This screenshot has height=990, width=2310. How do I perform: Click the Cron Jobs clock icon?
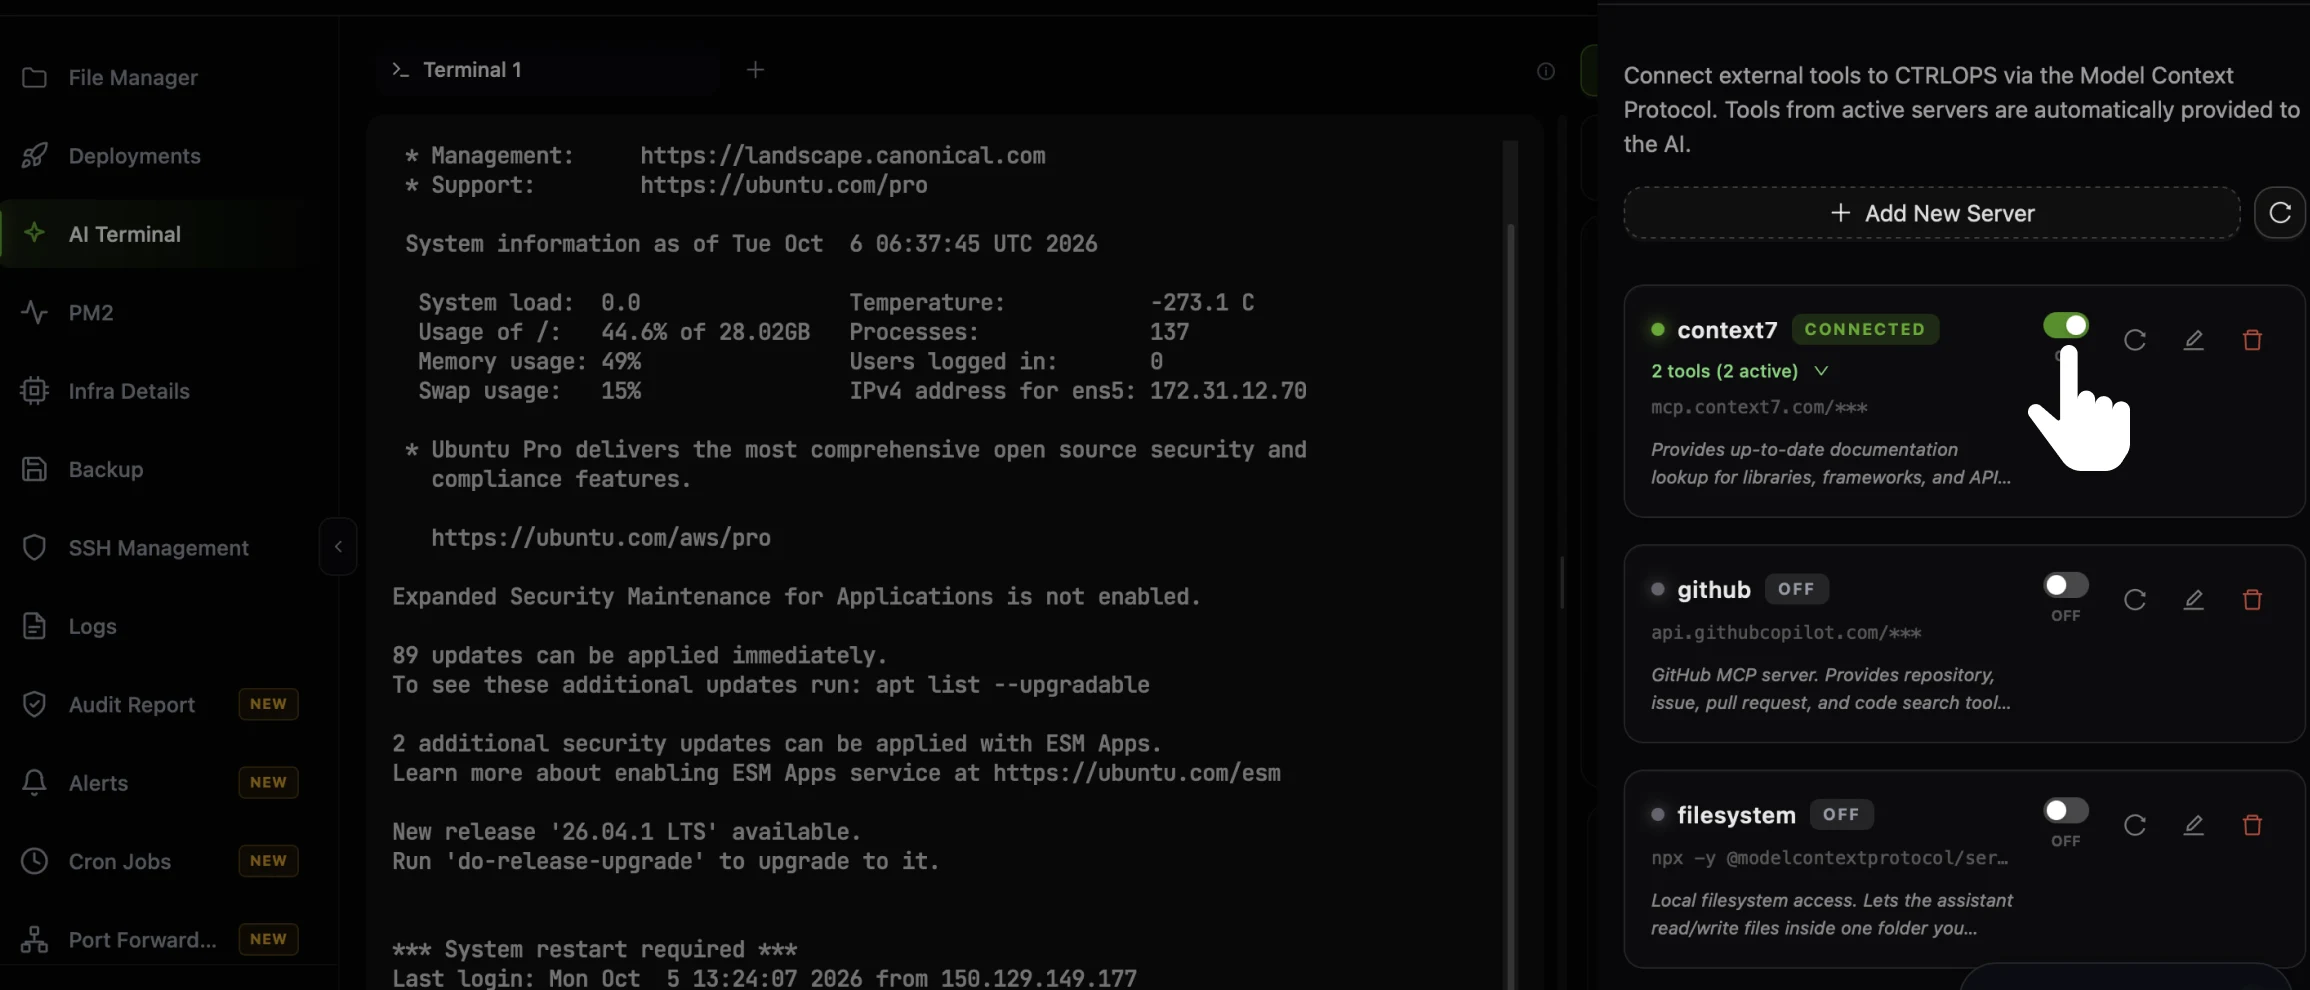pyautogui.click(x=34, y=861)
